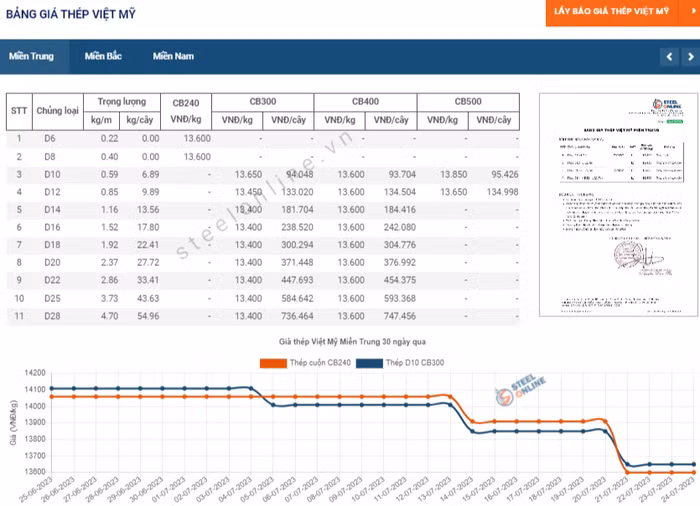The width and height of the screenshot is (700, 506).
Task: Click the 14200 y-axis label on chart
Action: tap(35, 373)
